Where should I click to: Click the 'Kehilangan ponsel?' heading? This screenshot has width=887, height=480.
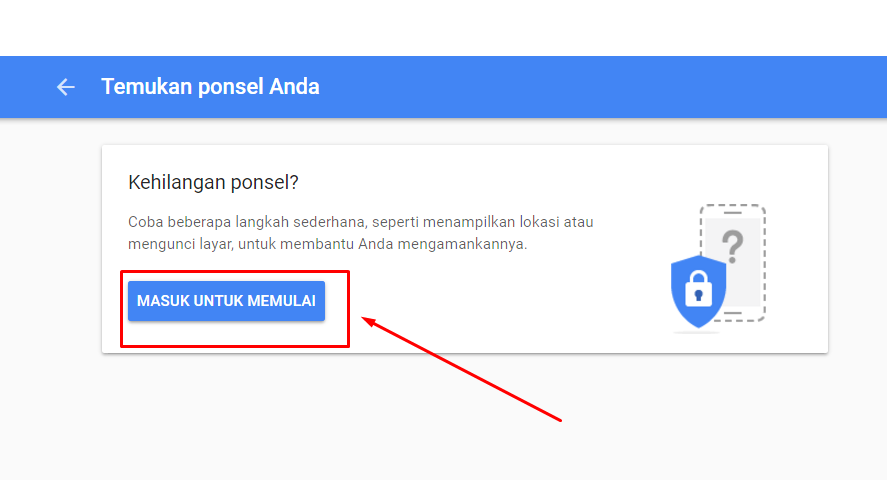pyautogui.click(x=213, y=183)
